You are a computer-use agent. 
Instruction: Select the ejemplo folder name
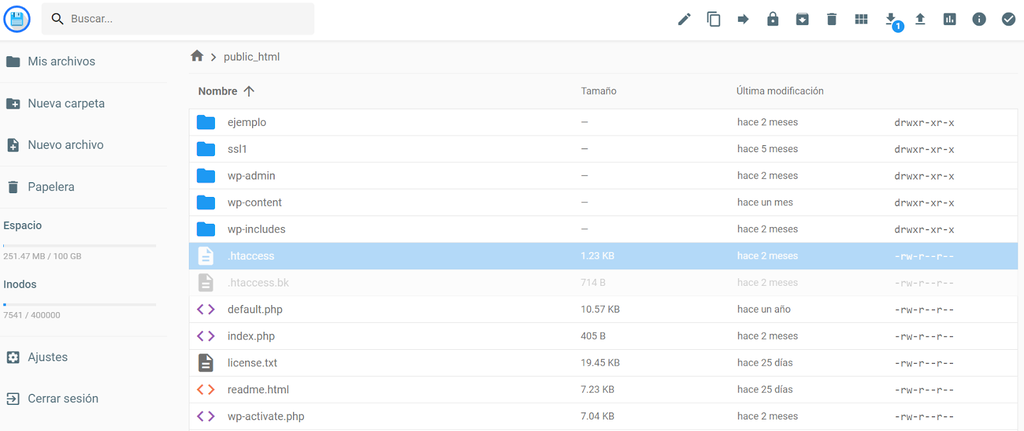tap(247, 123)
